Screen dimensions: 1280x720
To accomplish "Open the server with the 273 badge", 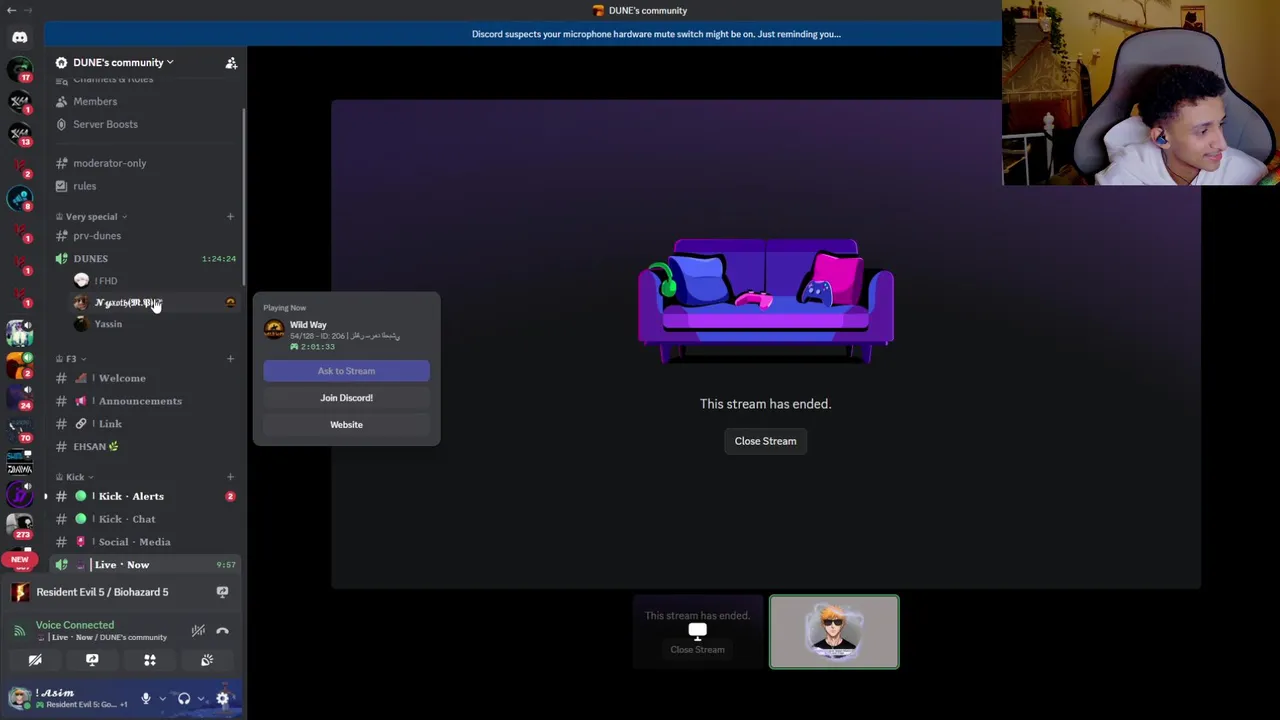I will 20,525.
